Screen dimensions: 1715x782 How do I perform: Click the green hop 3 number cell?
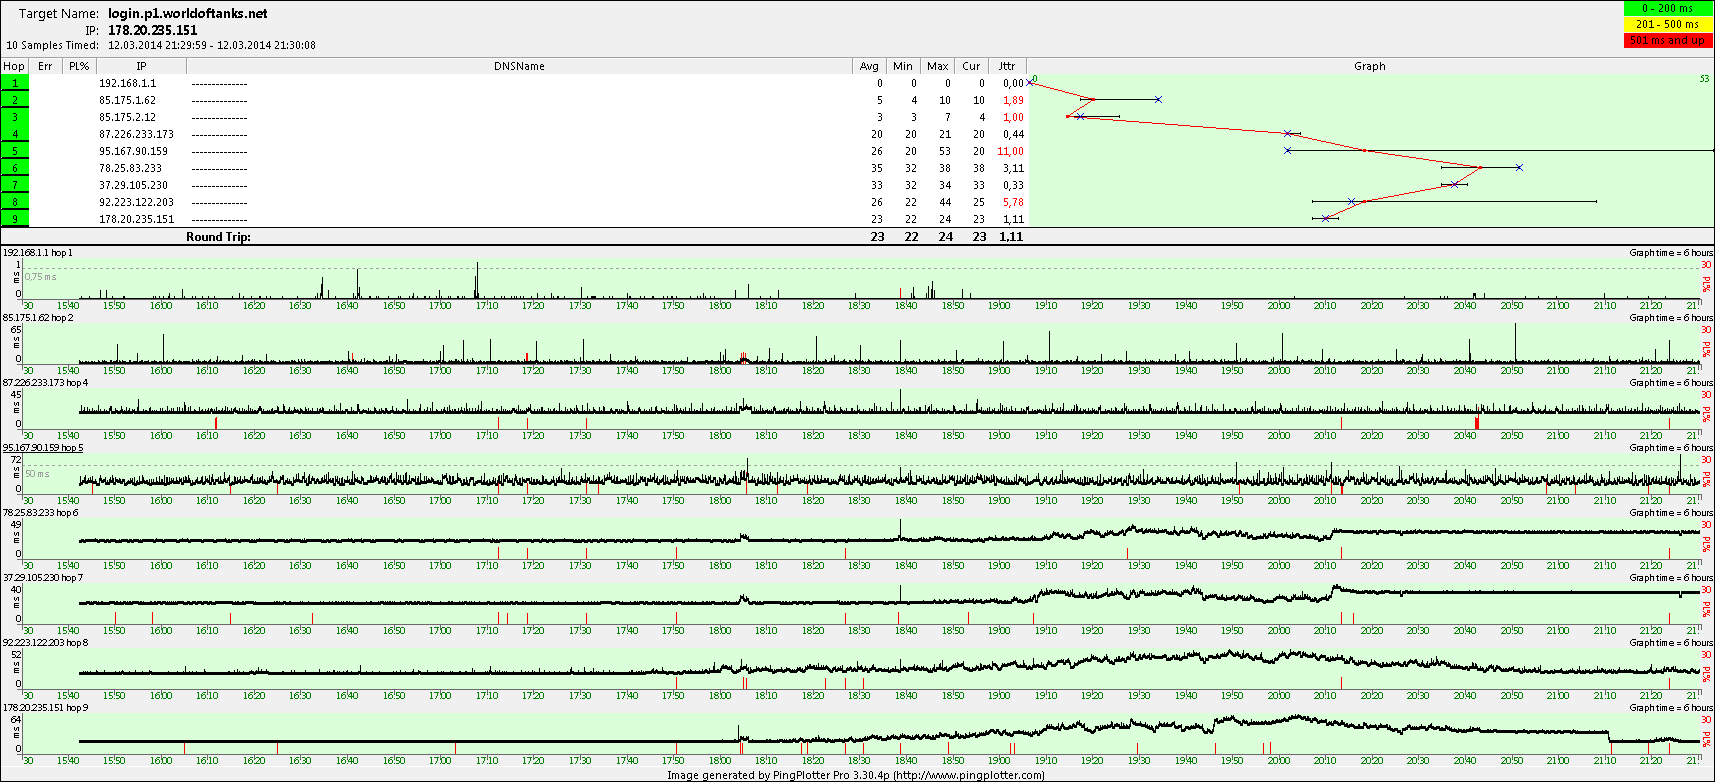pyautogui.click(x=15, y=117)
